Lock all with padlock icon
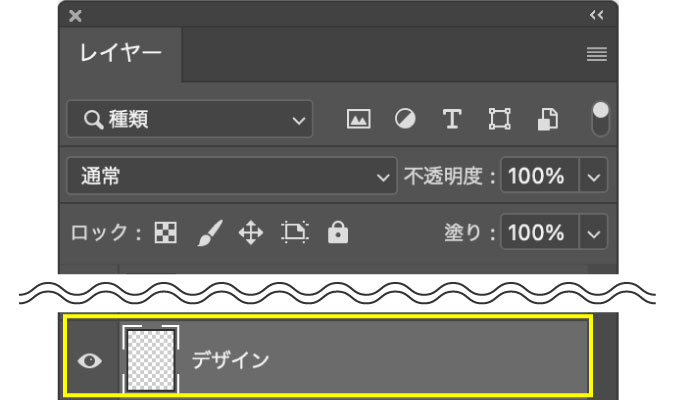Image resolution: width=676 pixels, height=400 pixels. pos(339,234)
